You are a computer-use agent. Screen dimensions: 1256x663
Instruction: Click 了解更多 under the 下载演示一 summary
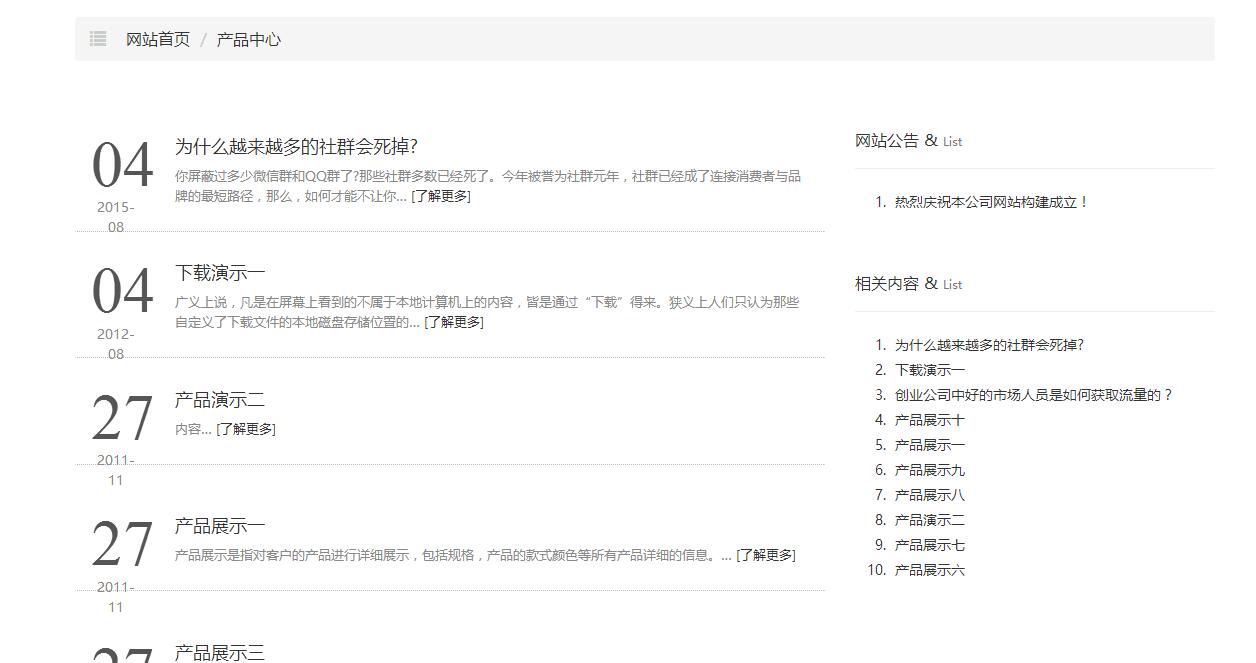tap(454, 322)
